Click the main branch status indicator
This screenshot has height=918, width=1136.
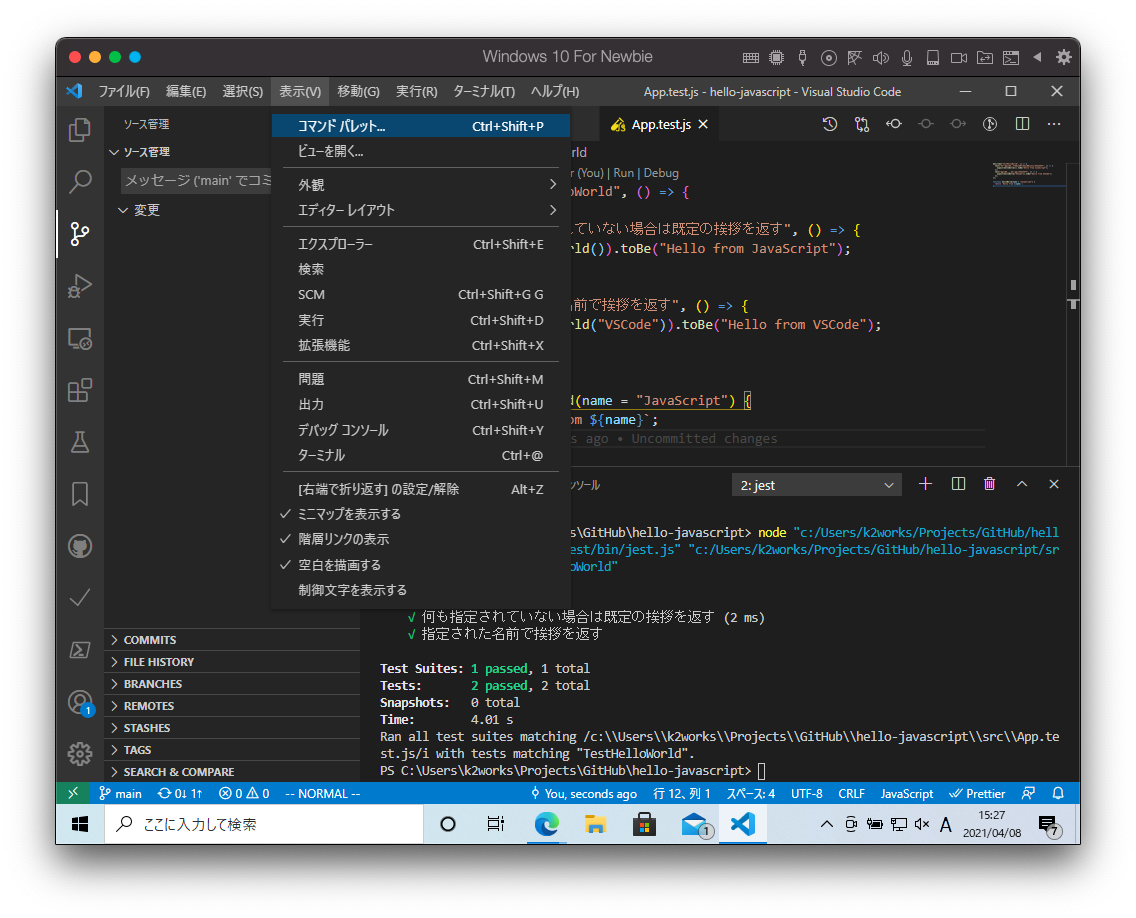(121, 794)
